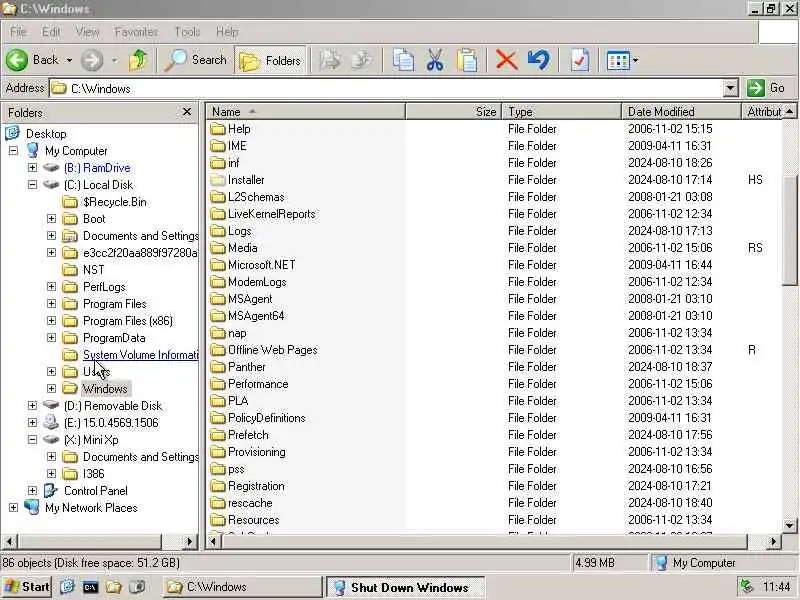Screen dimensions: 800x600
Task: Click the folder tree scroll-right arrow
Action: [x=189, y=541]
